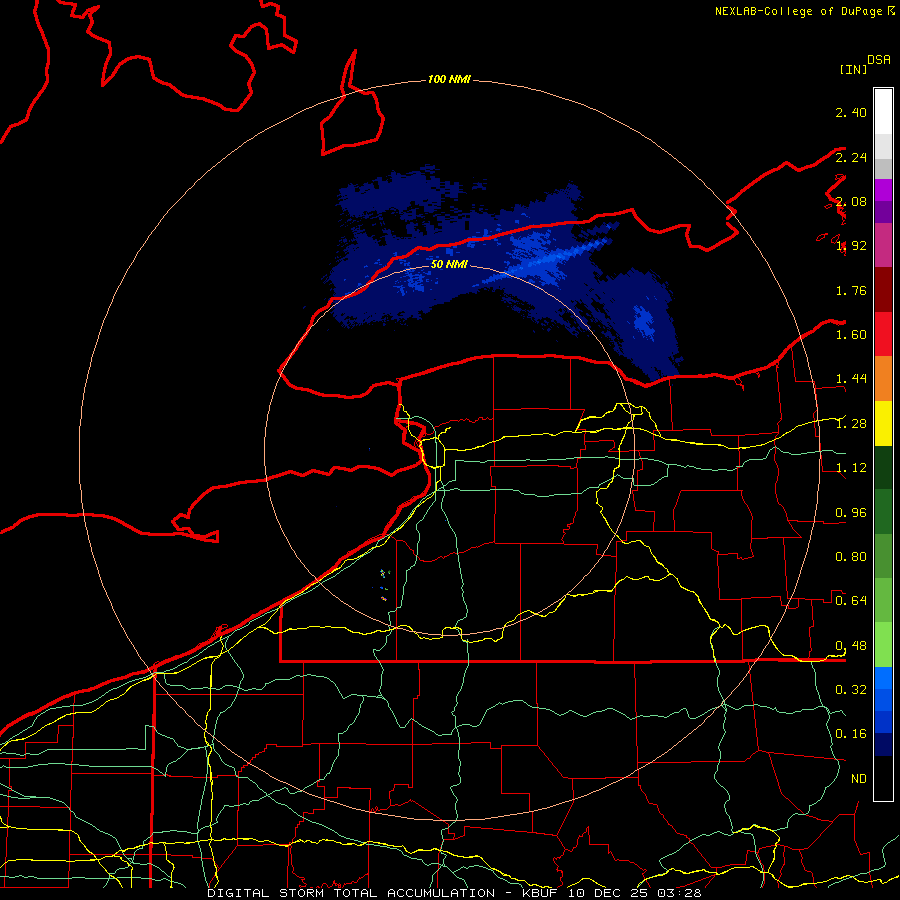
Task: Click the 1.60 legend value
Action: click(x=851, y=335)
